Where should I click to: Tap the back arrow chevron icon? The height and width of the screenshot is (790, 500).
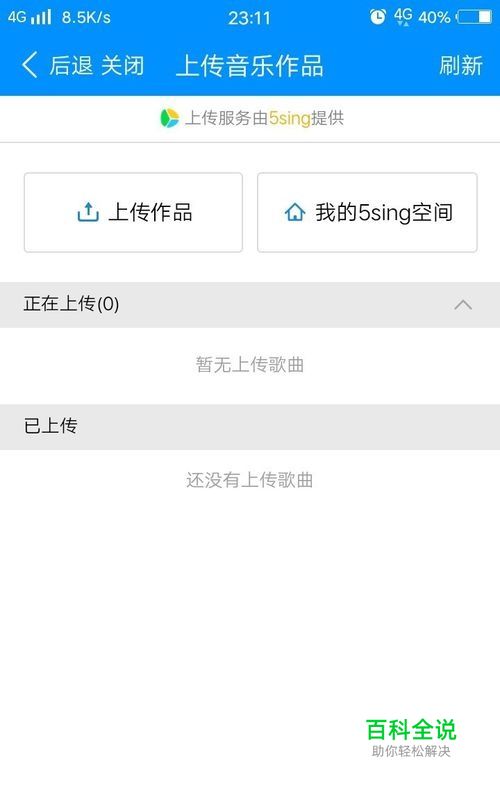coord(30,65)
